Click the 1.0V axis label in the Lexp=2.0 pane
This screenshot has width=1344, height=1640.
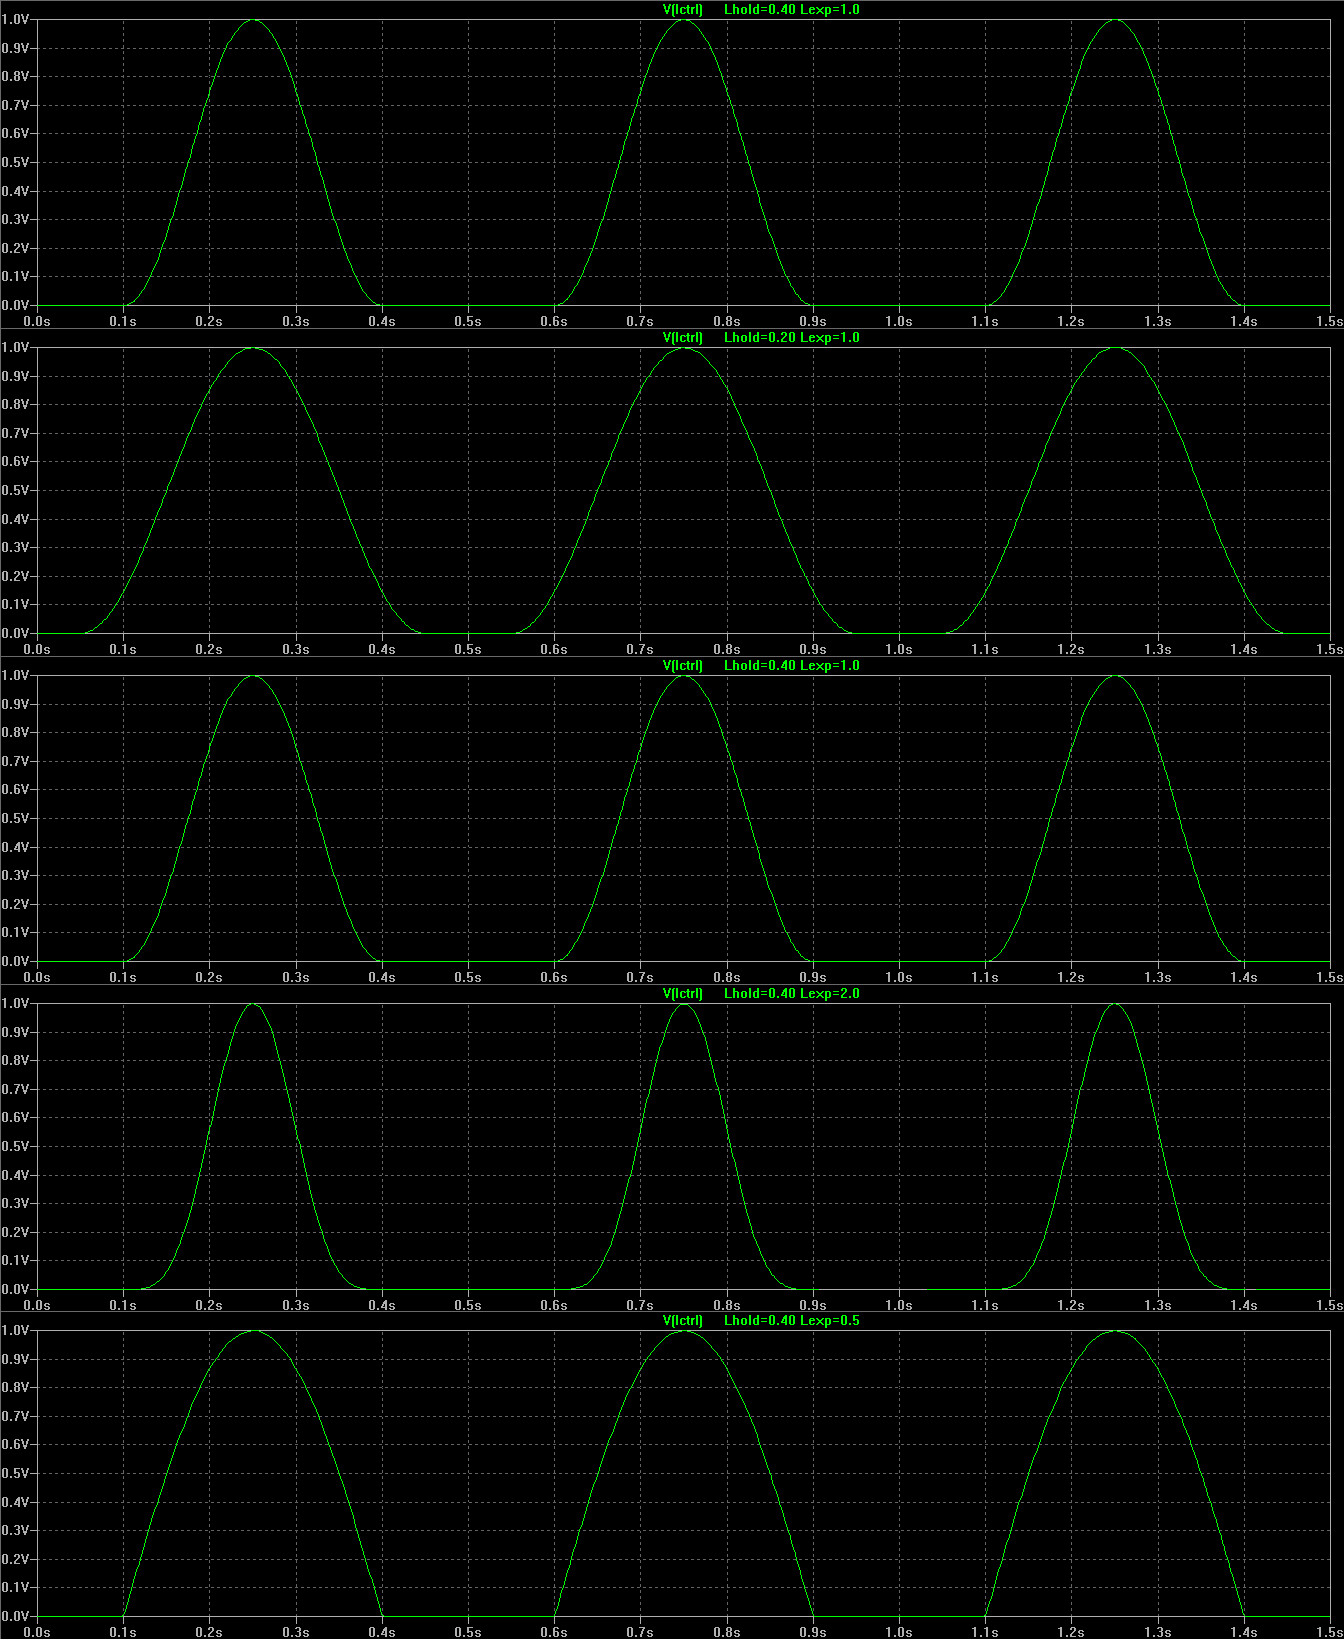pos(15,1003)
